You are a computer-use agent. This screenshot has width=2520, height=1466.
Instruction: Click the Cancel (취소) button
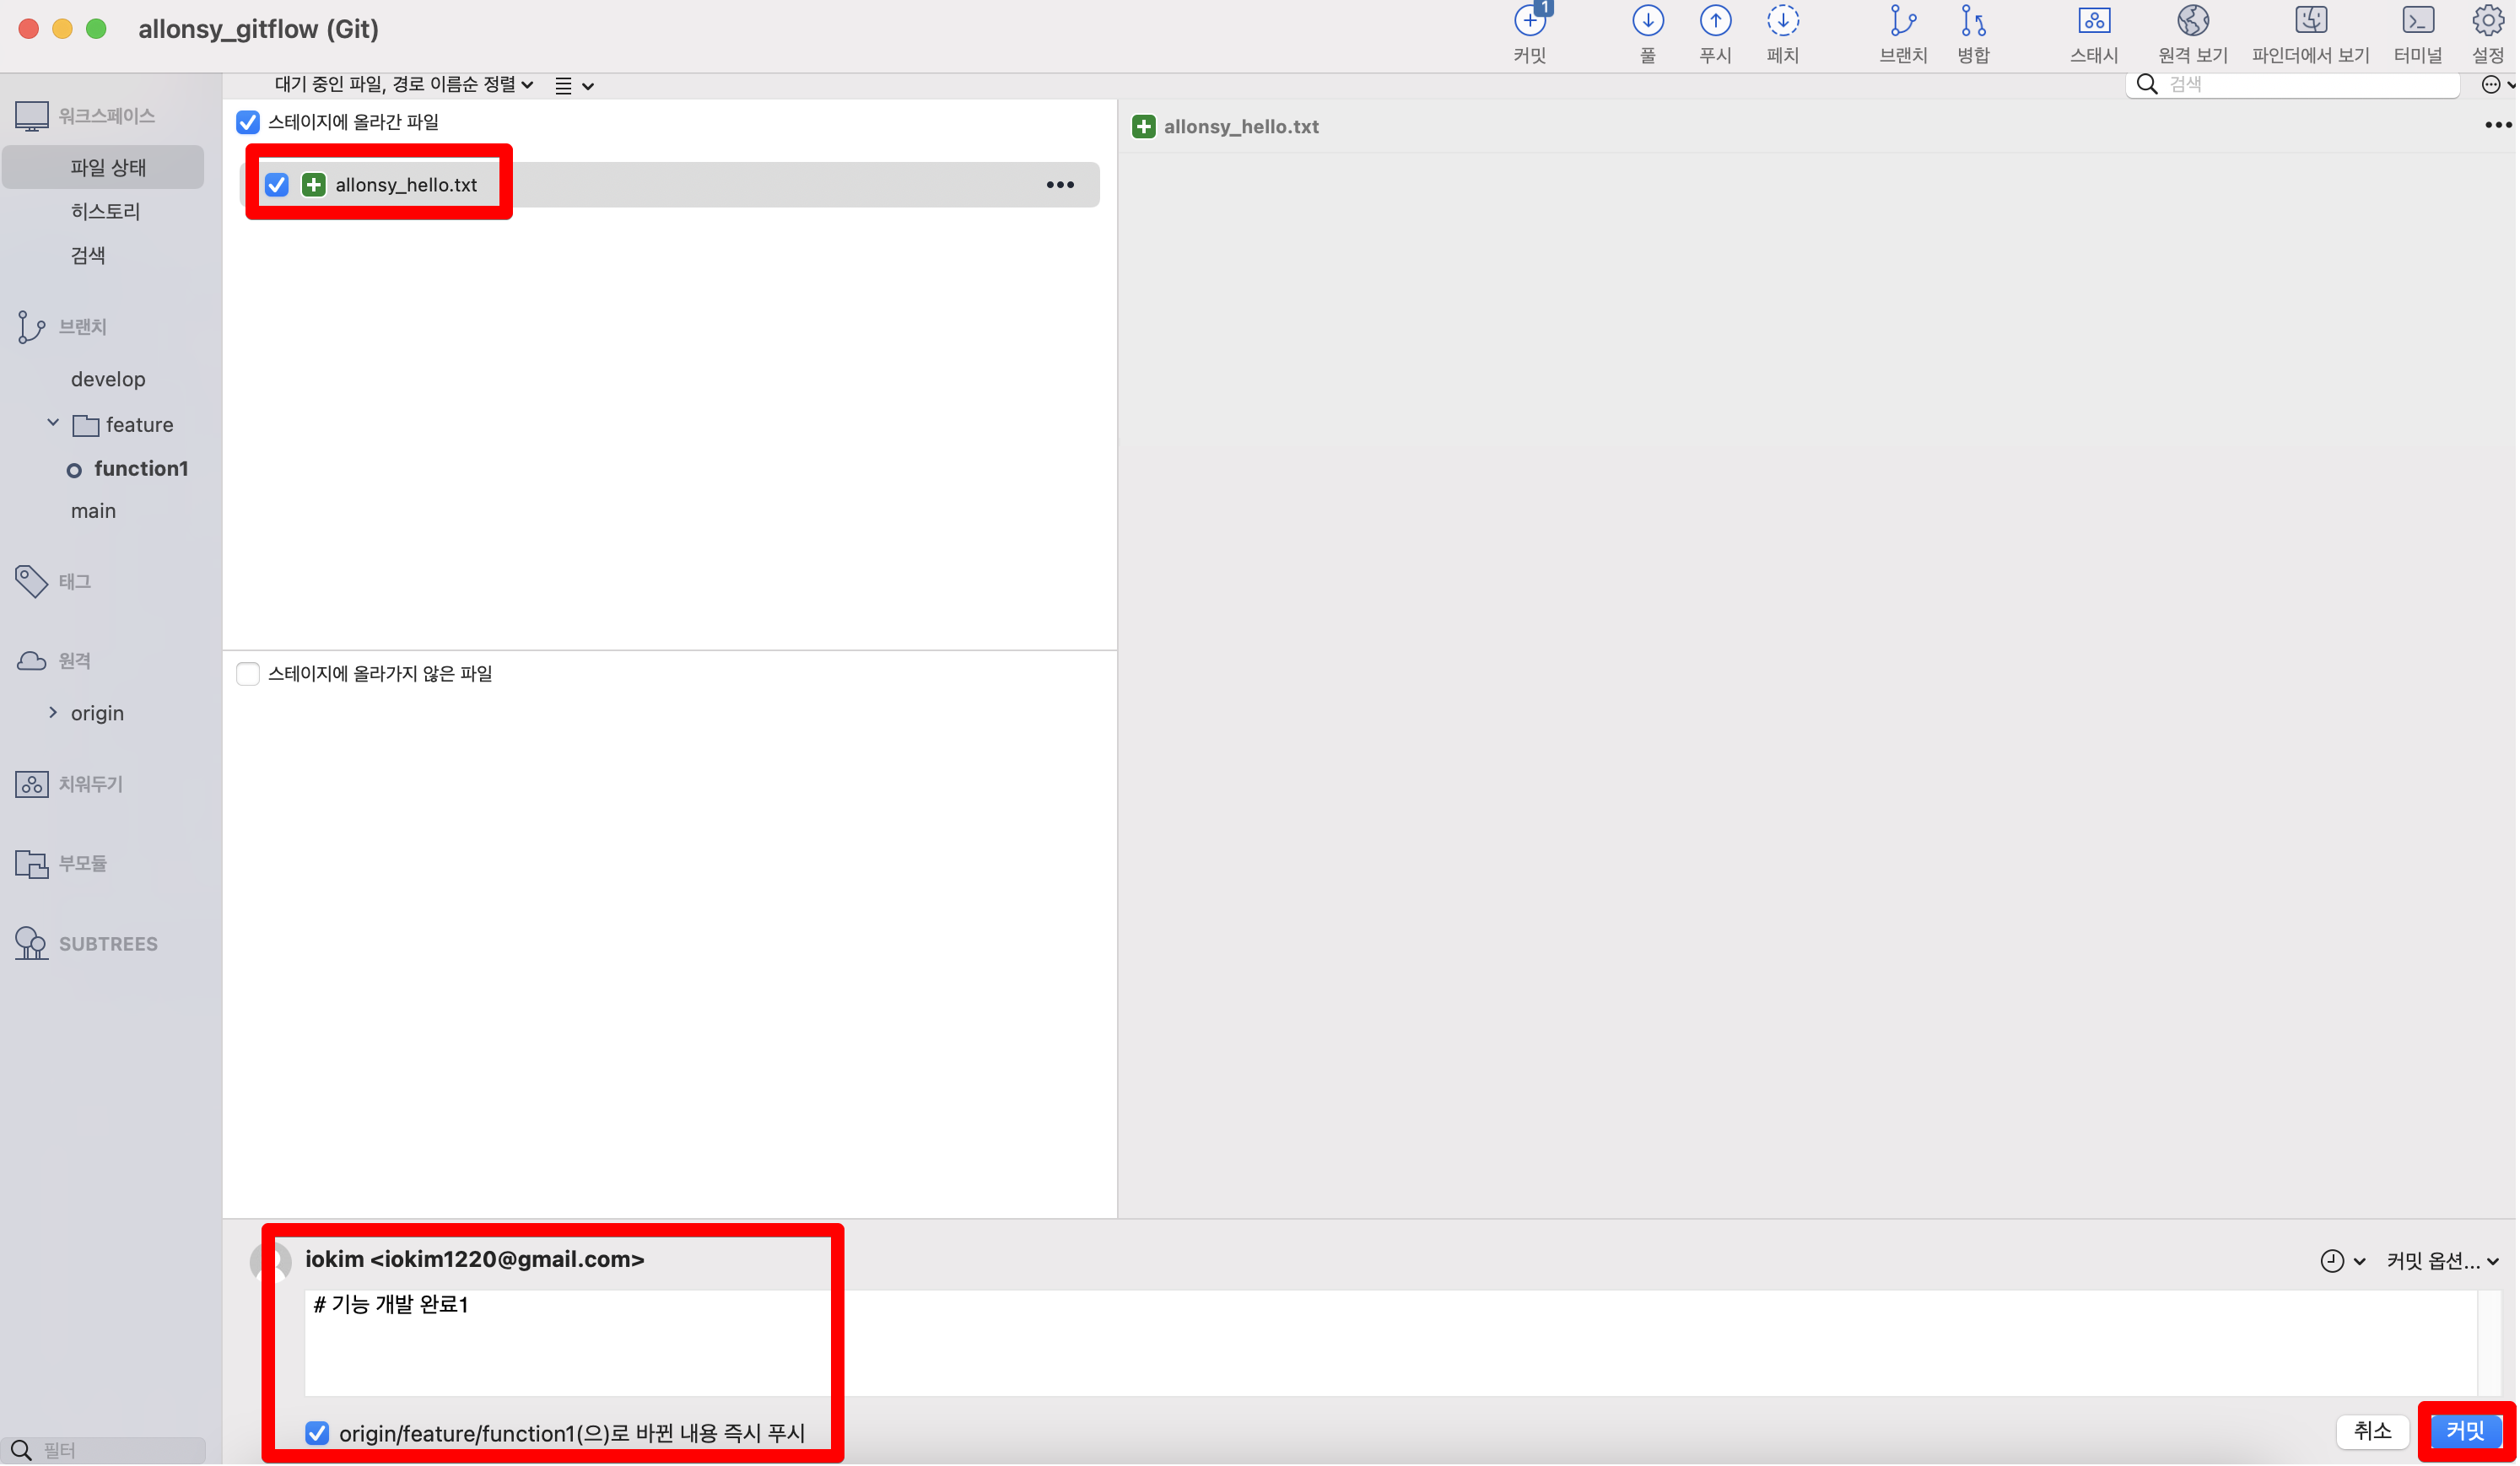pyautogui.click(x=2371, y=1431)
